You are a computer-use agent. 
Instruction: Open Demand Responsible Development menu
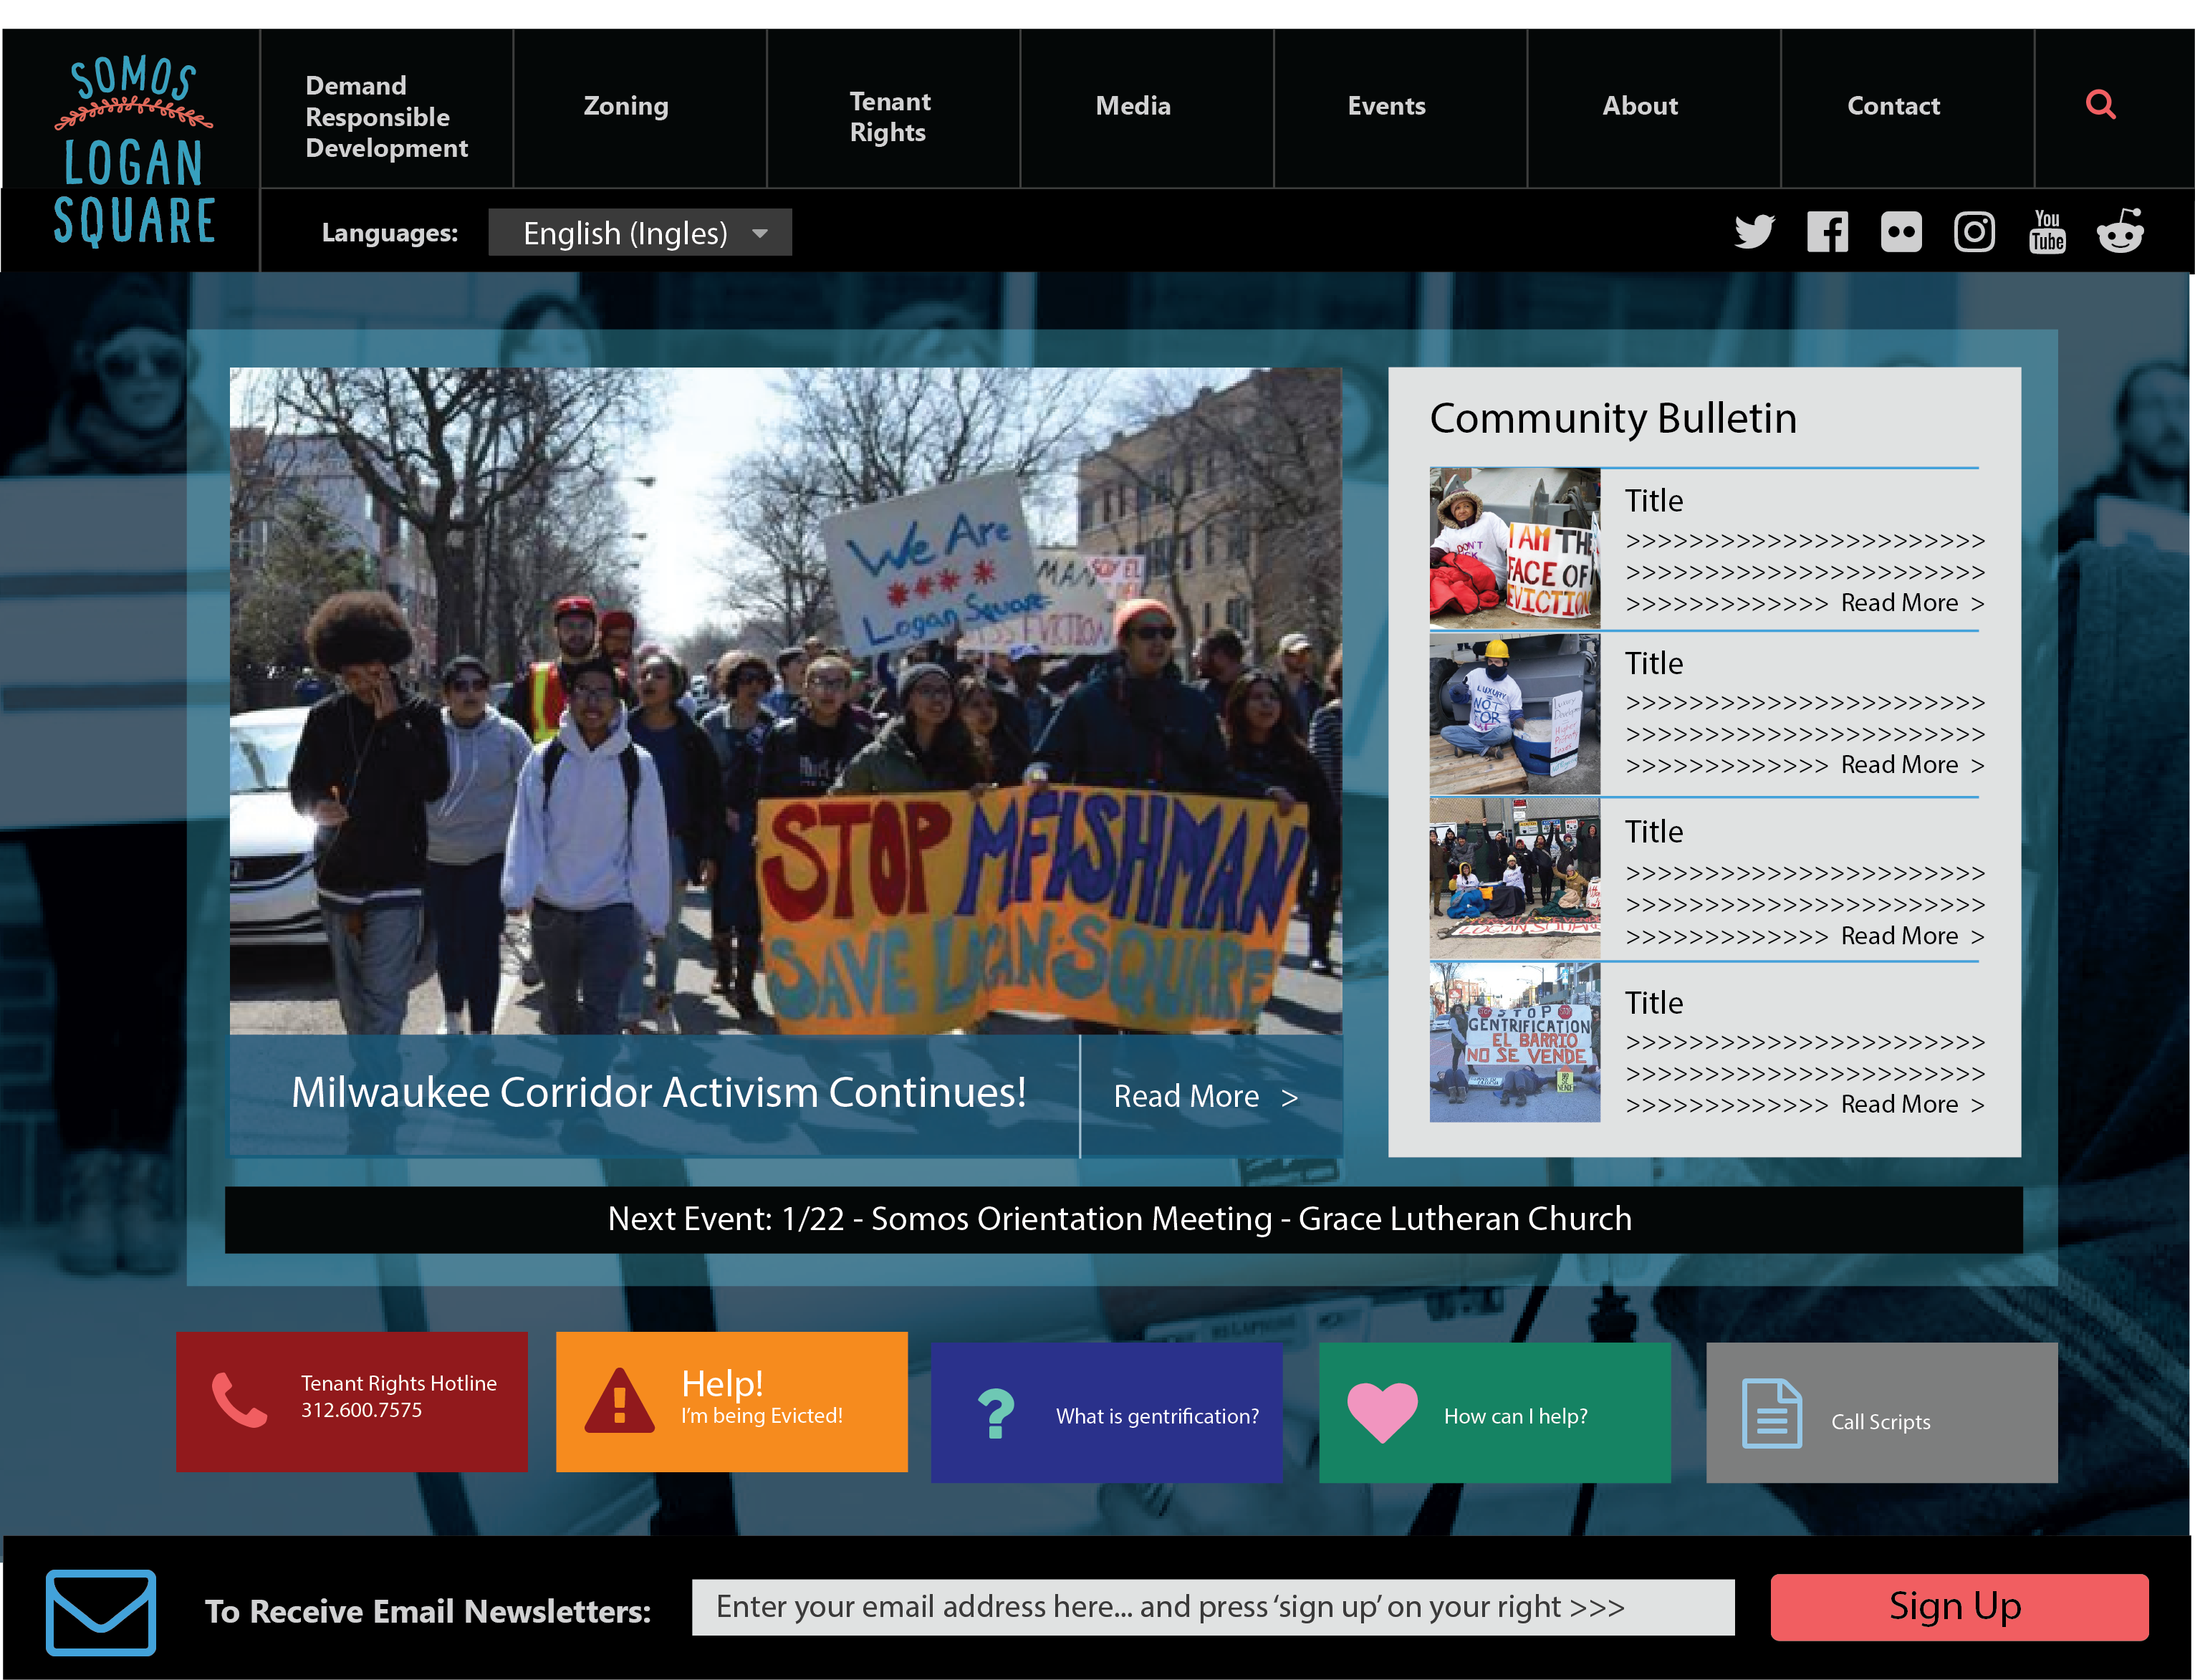click(386, 116)
